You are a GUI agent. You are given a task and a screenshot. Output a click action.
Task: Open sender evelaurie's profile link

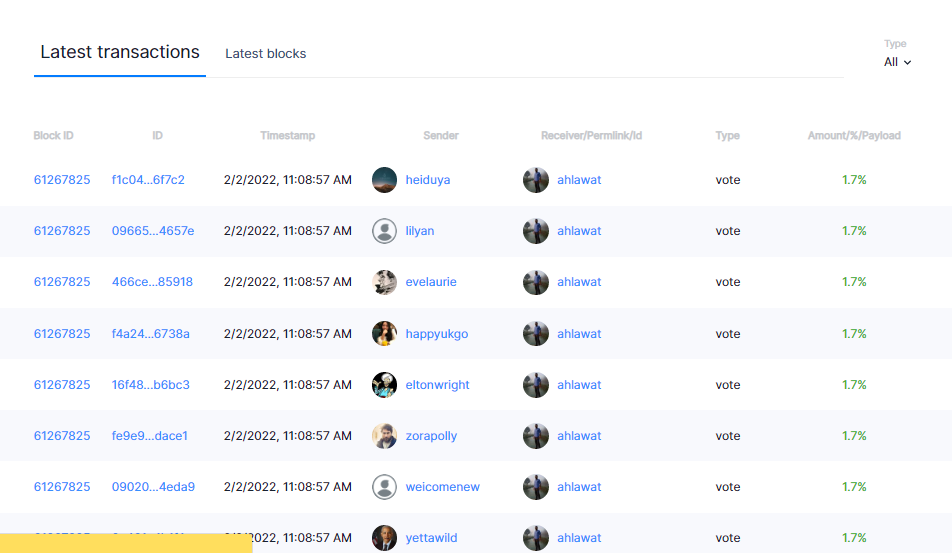click(431, 282)
